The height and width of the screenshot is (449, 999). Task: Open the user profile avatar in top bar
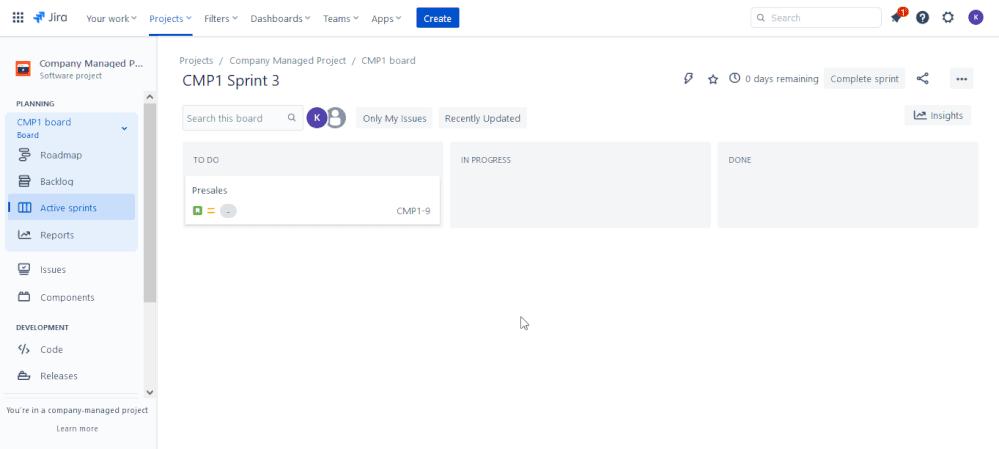(x=975, y=17)
